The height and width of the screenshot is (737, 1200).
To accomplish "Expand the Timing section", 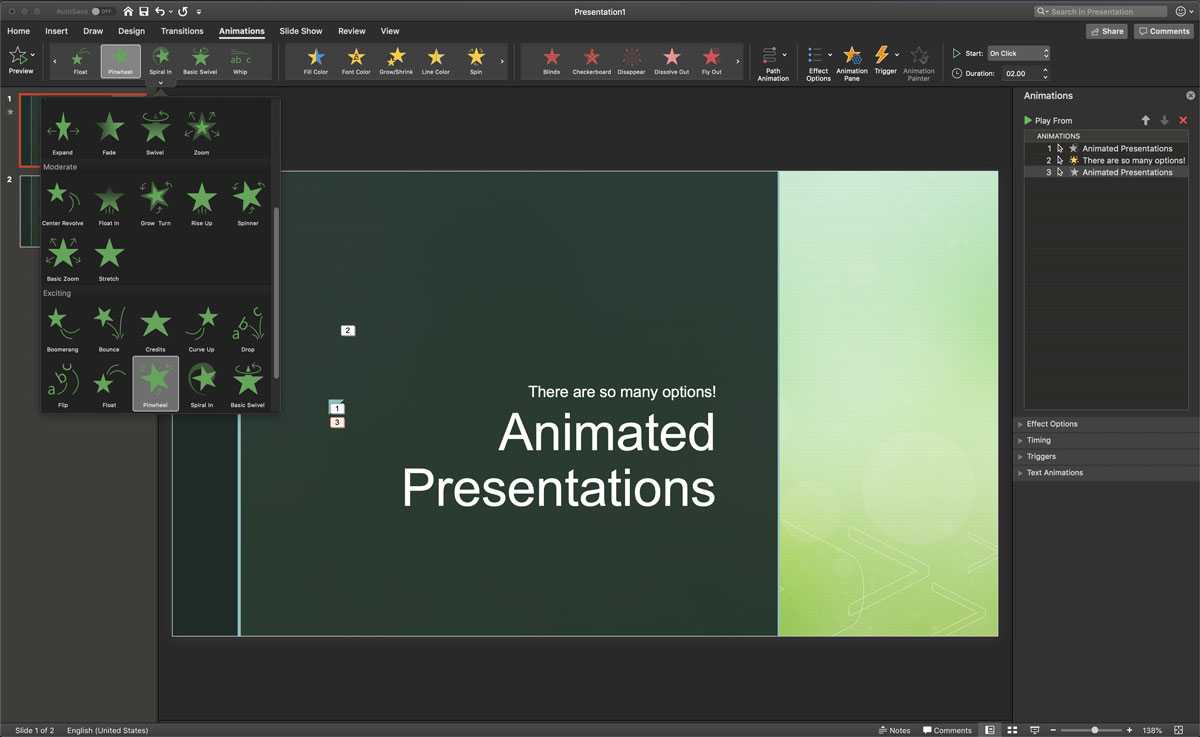I will tap(1038, 440).
